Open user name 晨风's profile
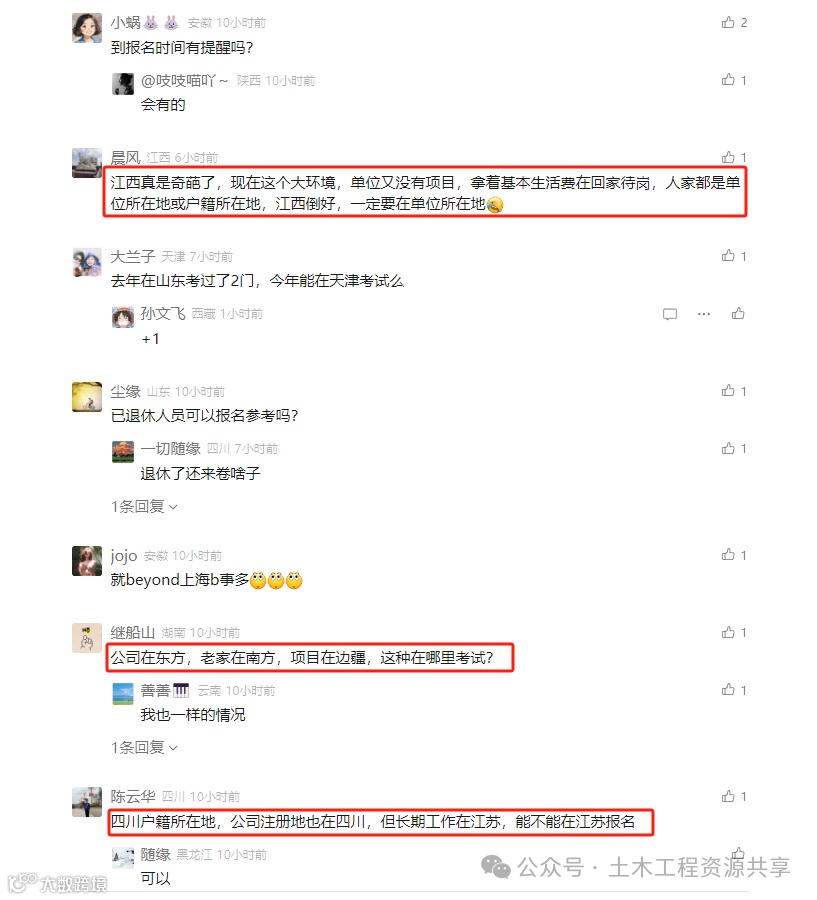 click(125, 157)
